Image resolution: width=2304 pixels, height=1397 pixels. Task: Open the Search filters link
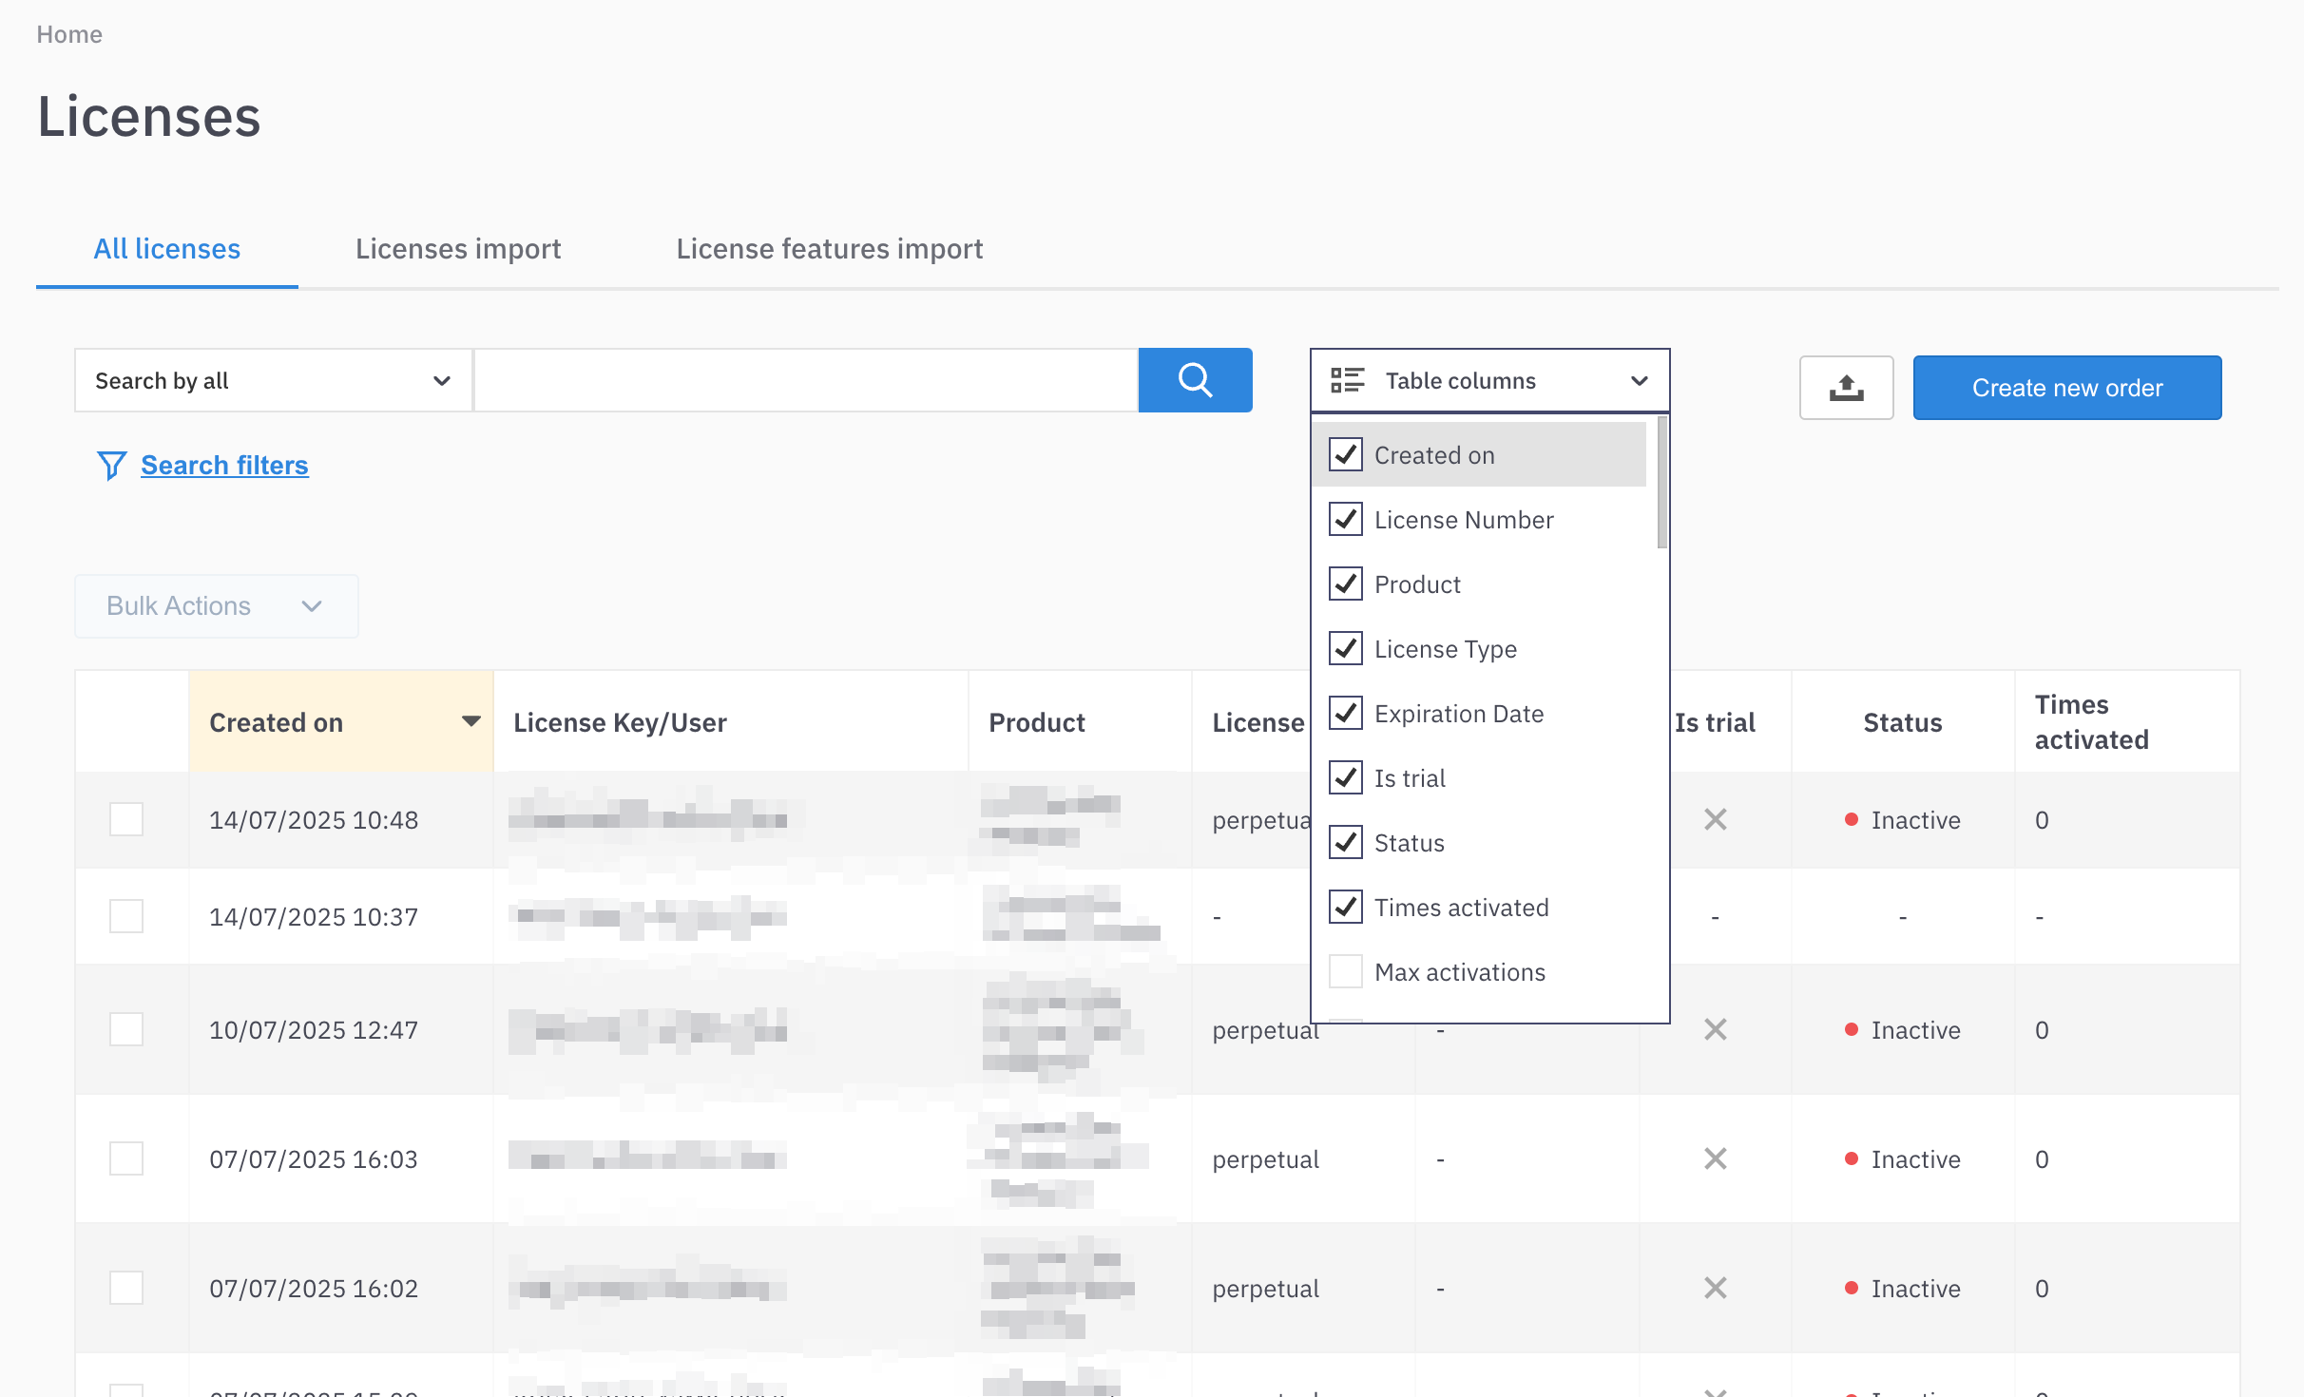(224, 465)
